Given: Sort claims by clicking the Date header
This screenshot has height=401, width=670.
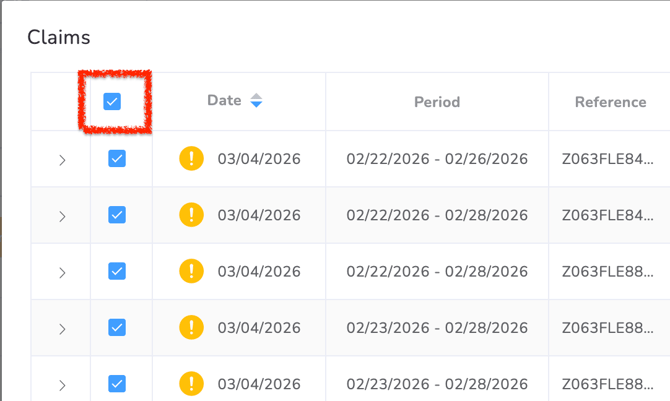Looking at the screenshot, I should pos(225,100).
